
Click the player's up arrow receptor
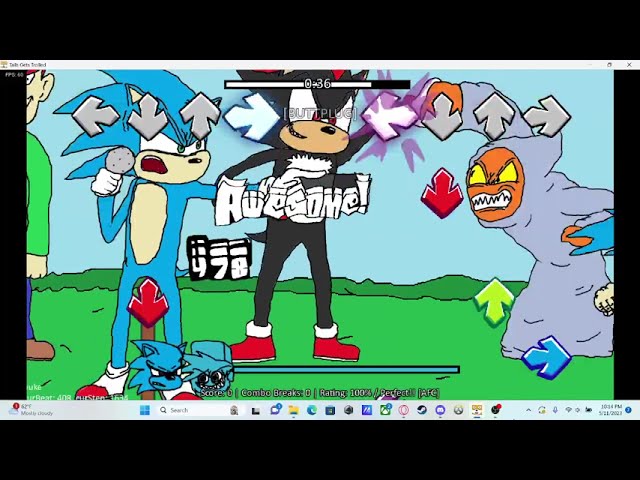(x=495, y=116)
